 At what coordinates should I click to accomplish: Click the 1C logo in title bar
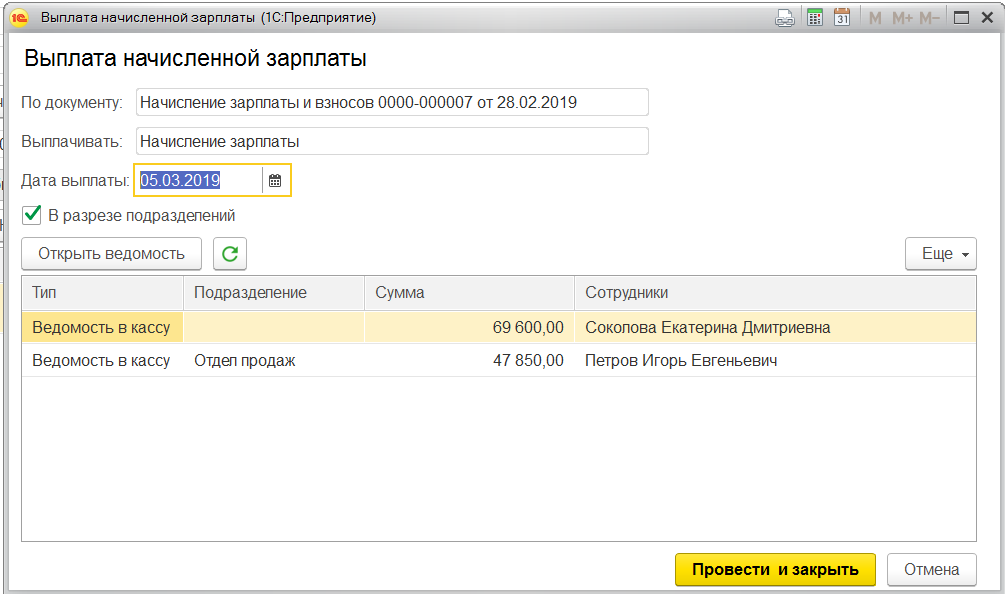point(18,17)
